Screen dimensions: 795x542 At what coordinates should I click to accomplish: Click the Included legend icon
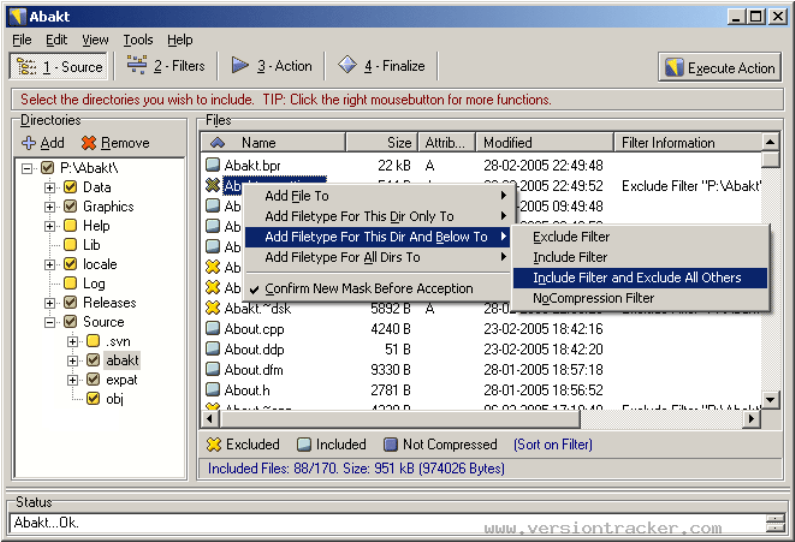(x=304, y=445)
